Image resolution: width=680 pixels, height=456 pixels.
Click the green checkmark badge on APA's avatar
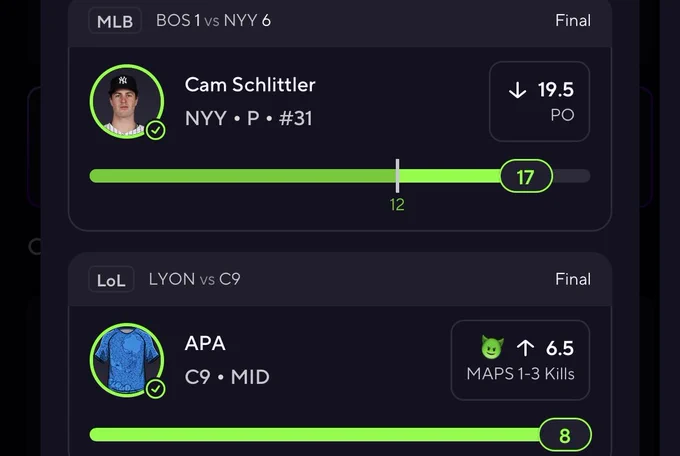pyautogui.click(x=156, y=389)
